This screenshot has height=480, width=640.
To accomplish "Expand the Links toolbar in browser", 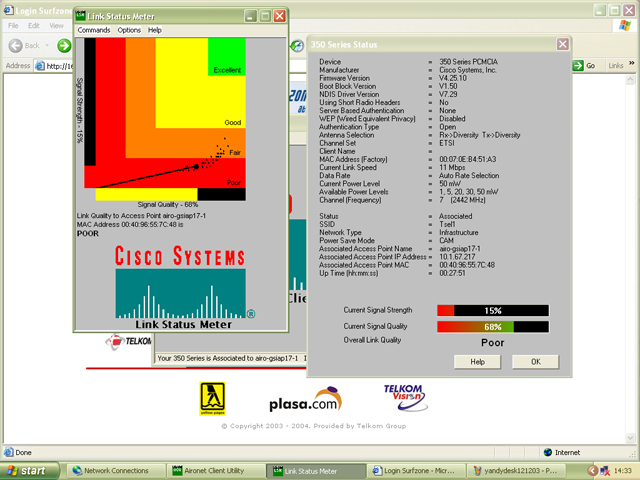I will tap(617, 65).
